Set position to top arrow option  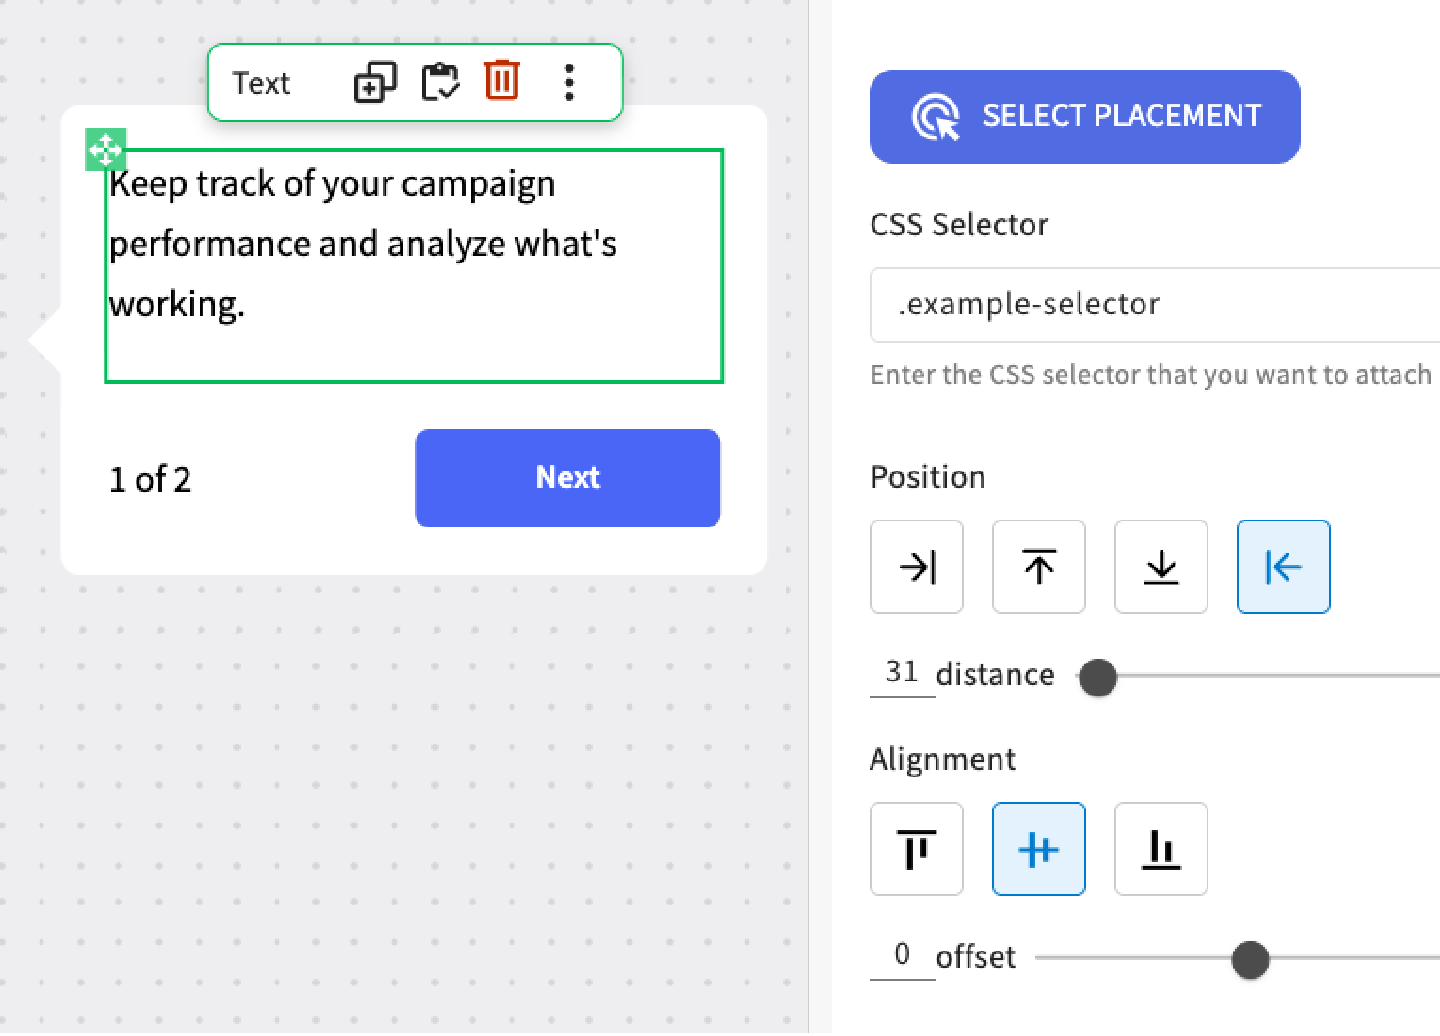(x=1039, y=567)
